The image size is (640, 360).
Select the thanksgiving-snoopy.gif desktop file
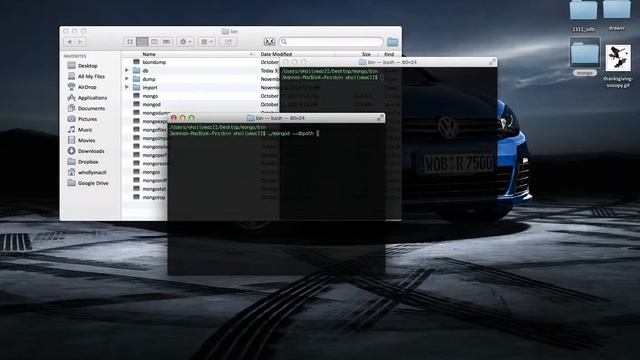coord(618,65)
